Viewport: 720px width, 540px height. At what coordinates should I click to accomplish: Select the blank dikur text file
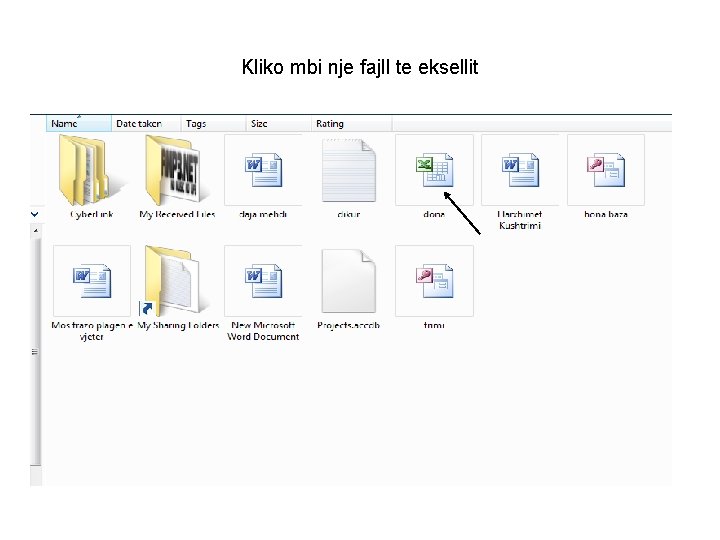coord(349,177)
